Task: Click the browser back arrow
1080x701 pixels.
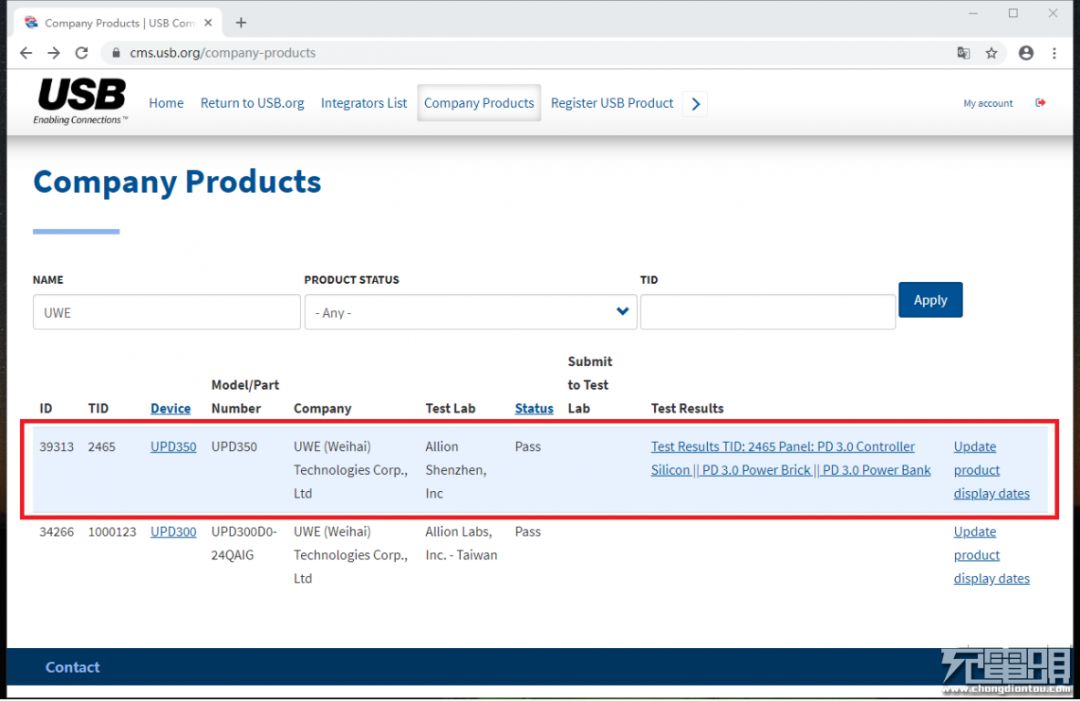Action: click(x=26, y=53)
